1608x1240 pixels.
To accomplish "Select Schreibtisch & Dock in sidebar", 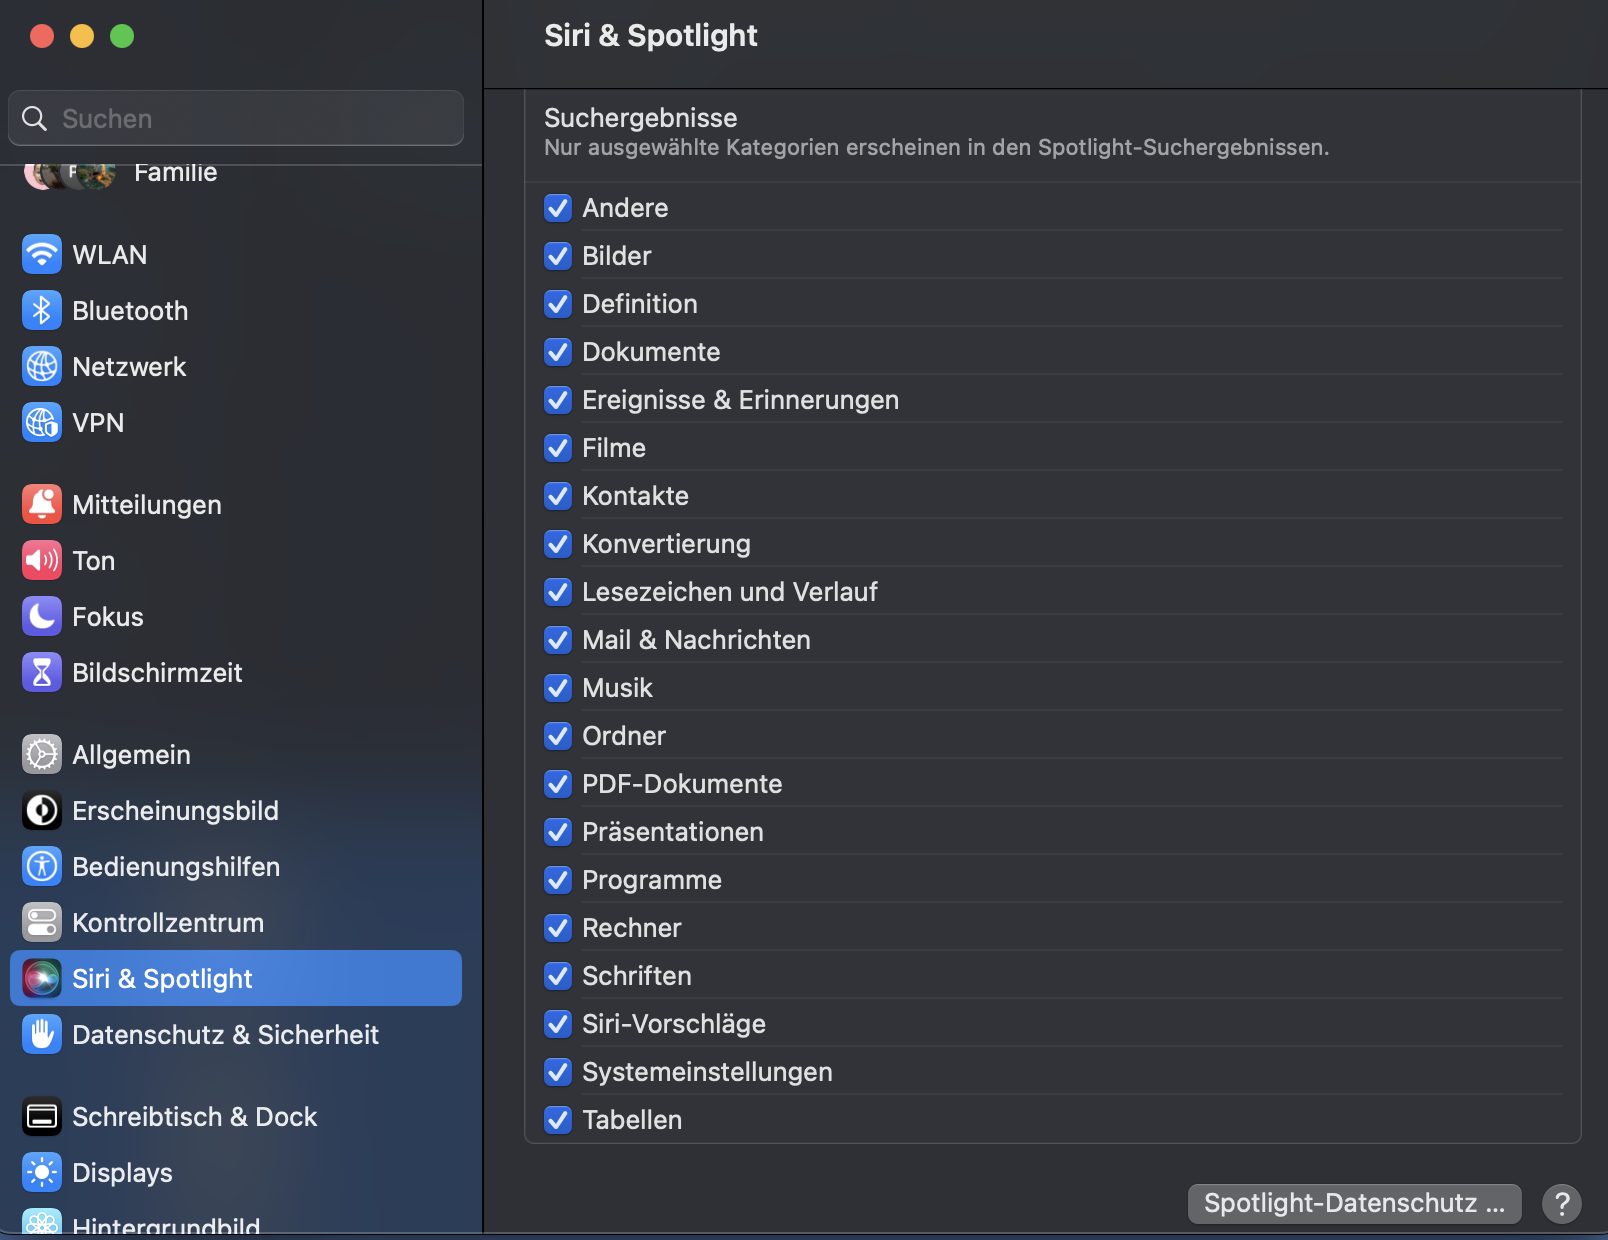I will (194, 1117).
